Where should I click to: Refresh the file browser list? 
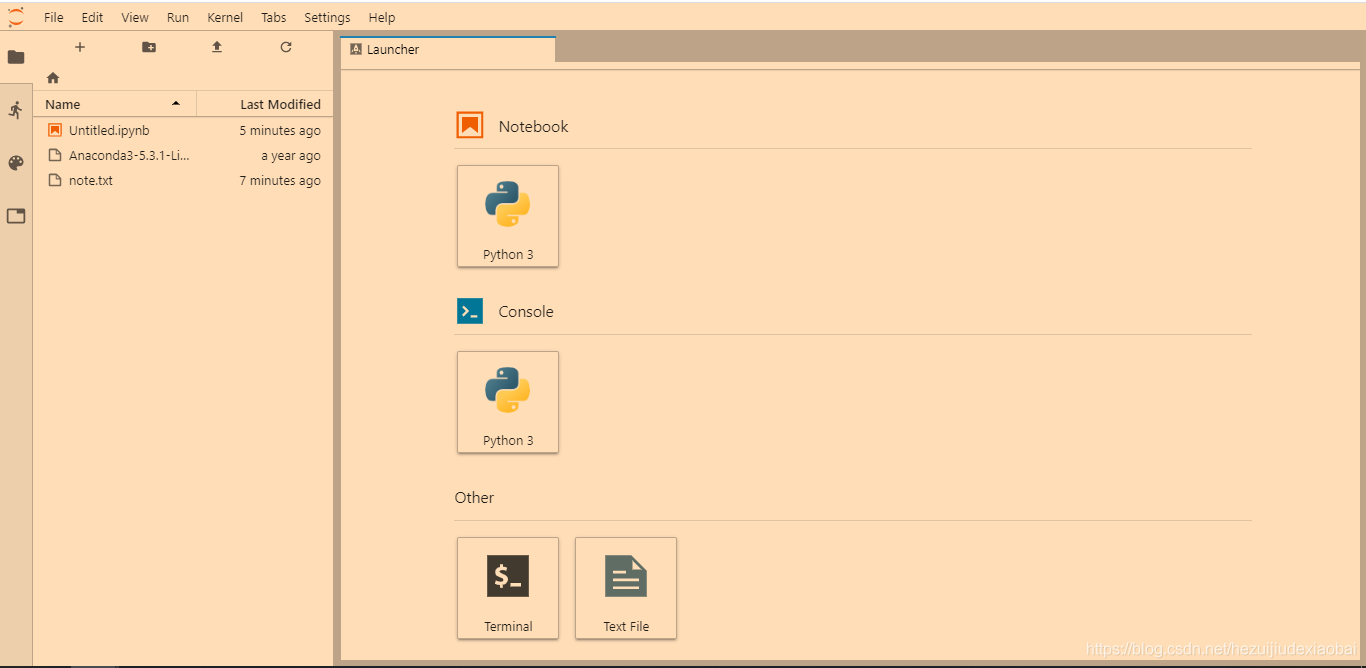pyautogui.click(x=285, y=47)
